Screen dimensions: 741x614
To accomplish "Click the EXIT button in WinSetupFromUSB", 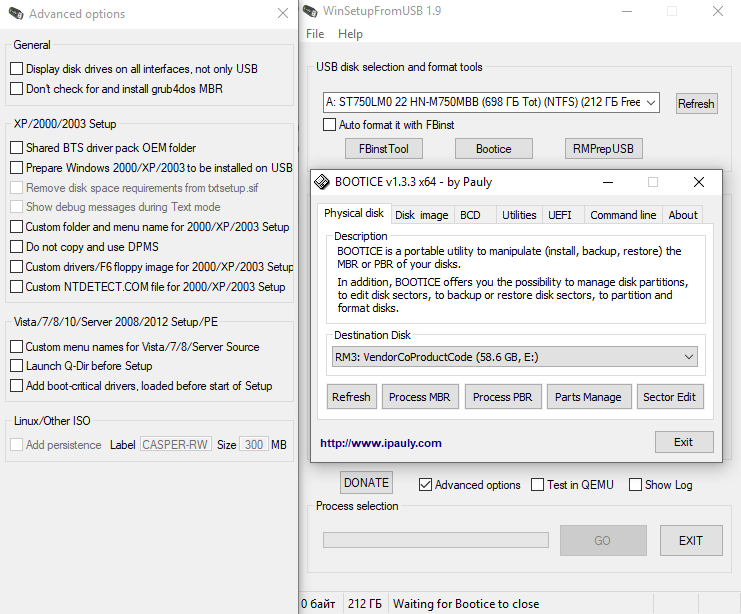I will pyautogui.click(x=691, y=540).
